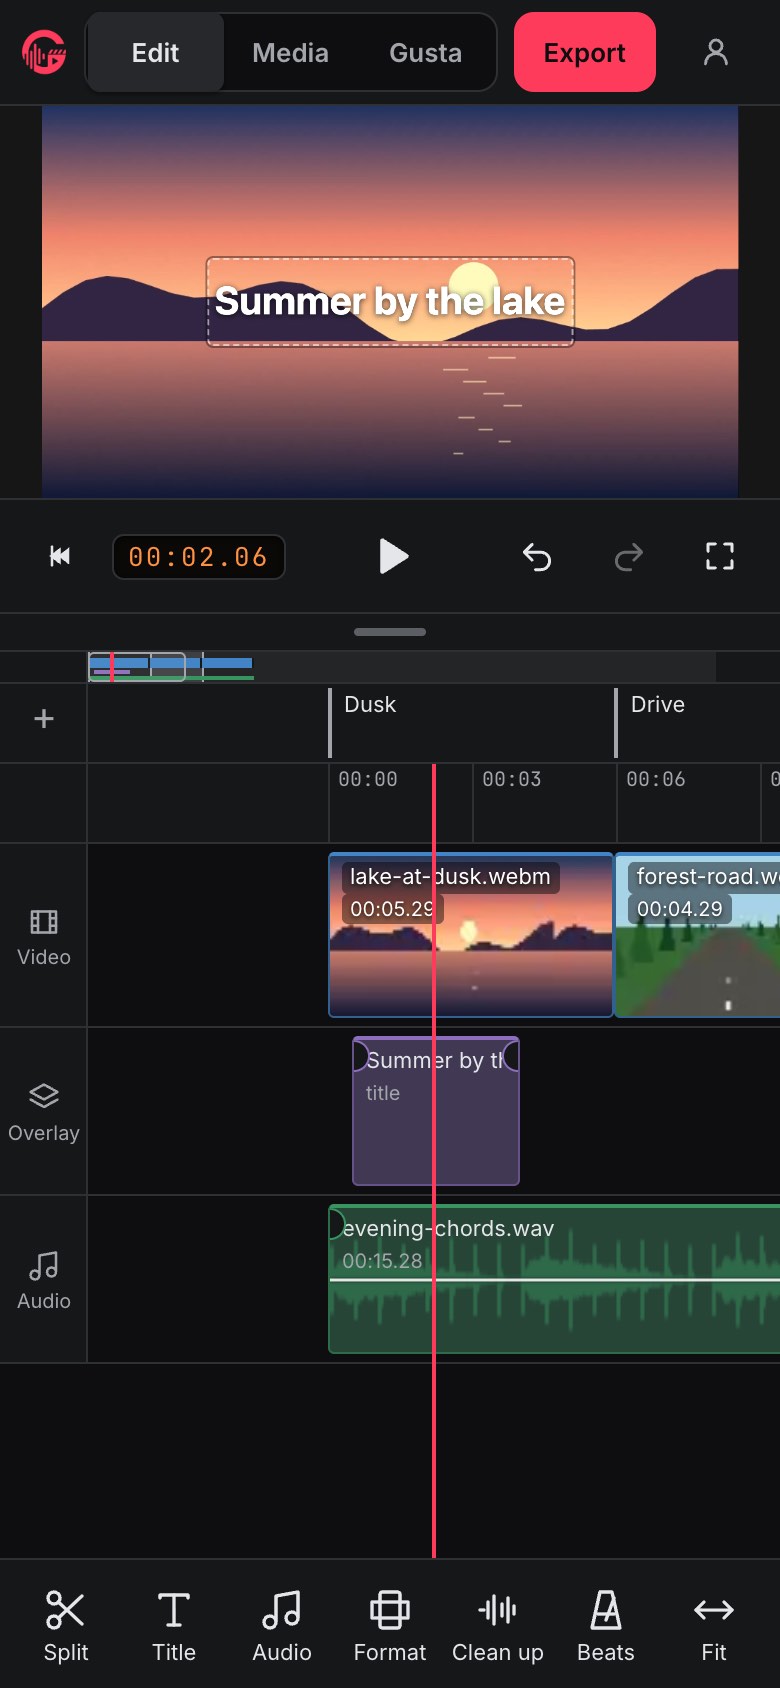Enter fullscreen preview mode
The image size is (780, 1688).
[720, 556]
